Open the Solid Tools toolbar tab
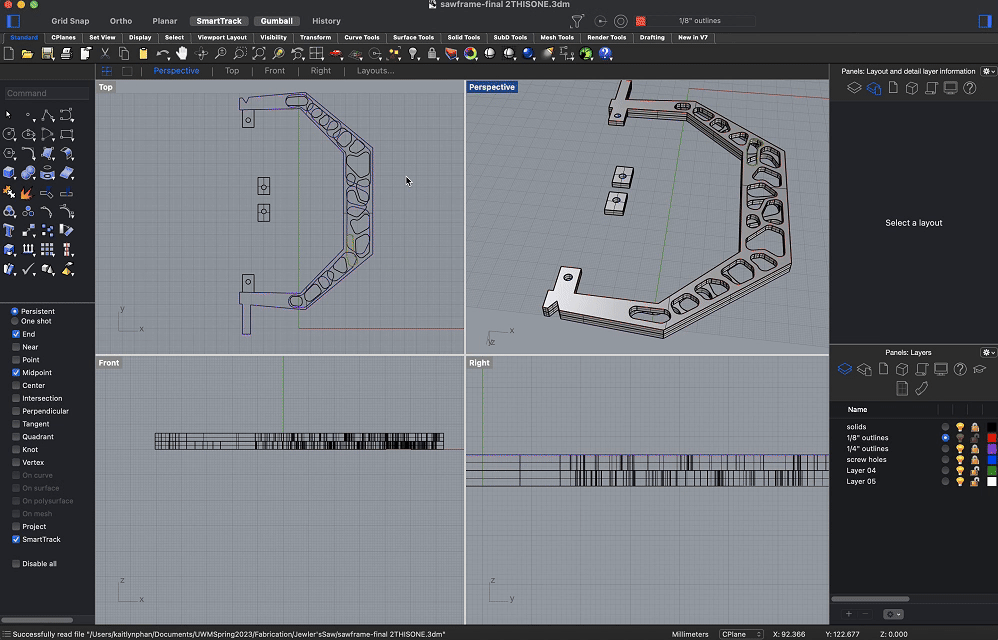 point(463,38)
